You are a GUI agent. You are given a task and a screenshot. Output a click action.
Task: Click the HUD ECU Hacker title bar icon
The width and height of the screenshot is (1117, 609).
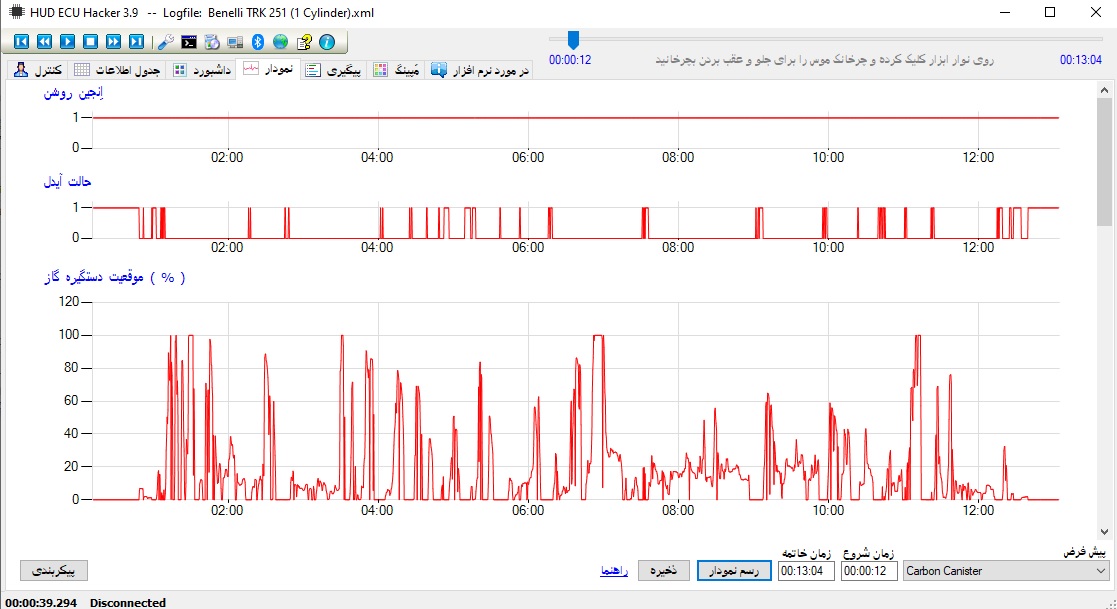(x=16, y=12)
